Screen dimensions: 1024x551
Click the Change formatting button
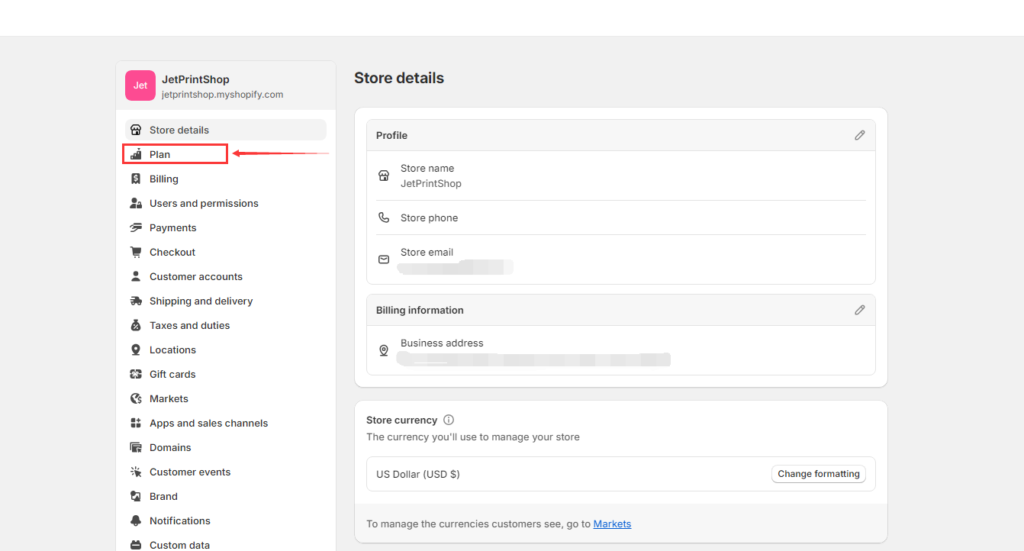click(x=818, y=474)
